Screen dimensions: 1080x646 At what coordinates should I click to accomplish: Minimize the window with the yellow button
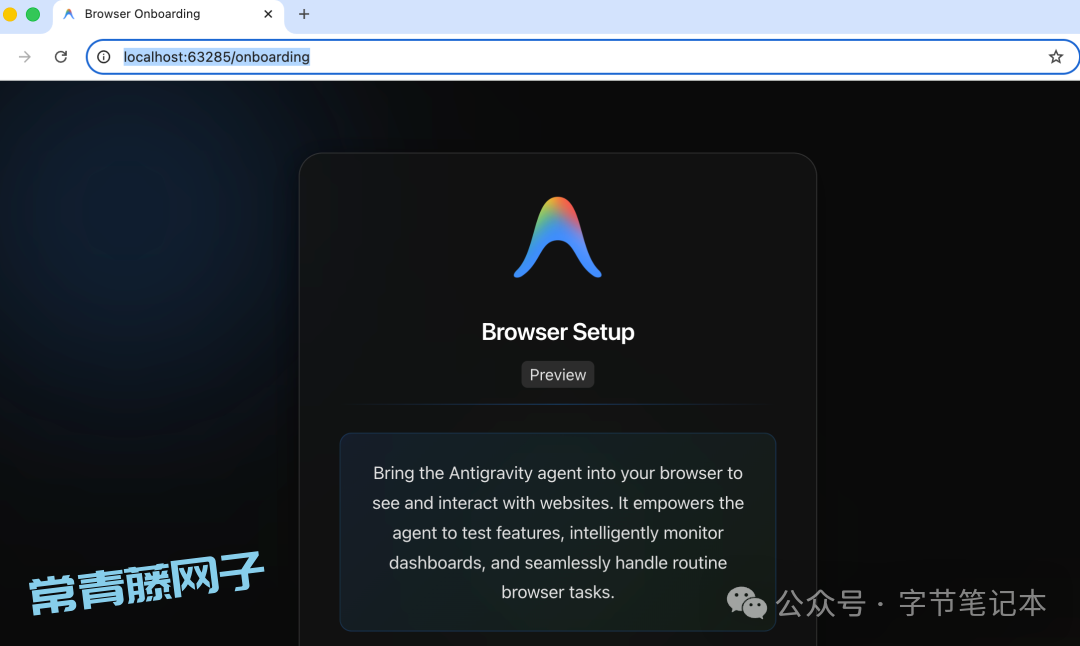[x=10, y=14]
